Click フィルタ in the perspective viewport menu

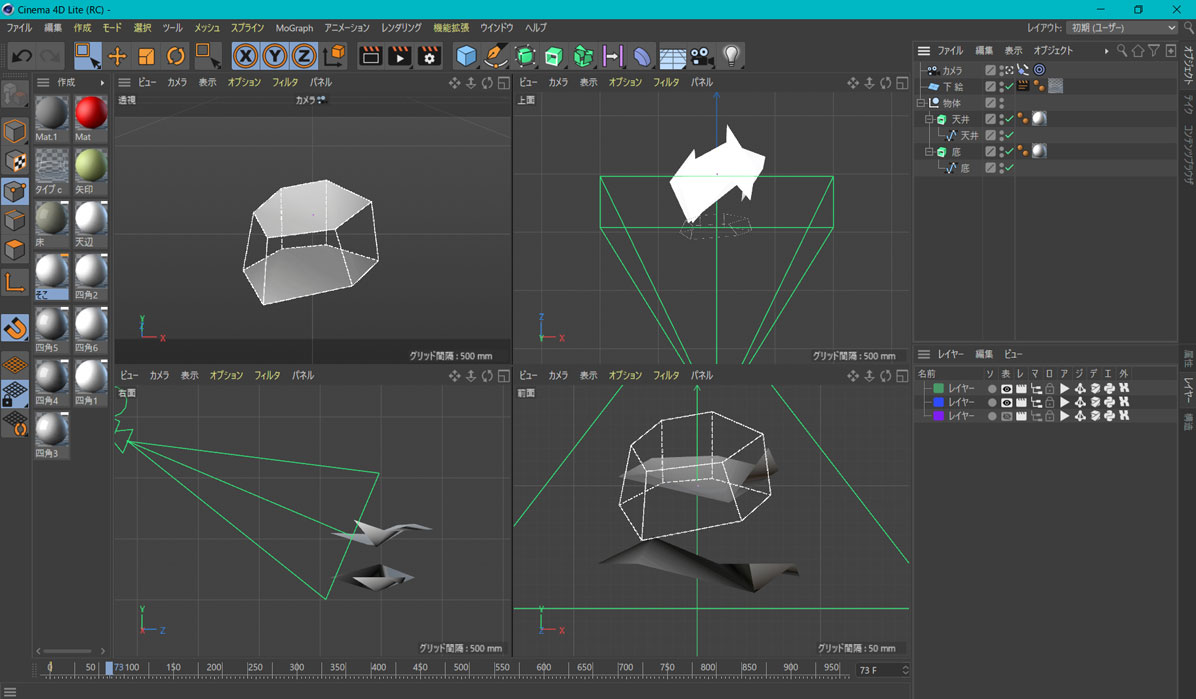pyautogui.click(x=285, y=83)
